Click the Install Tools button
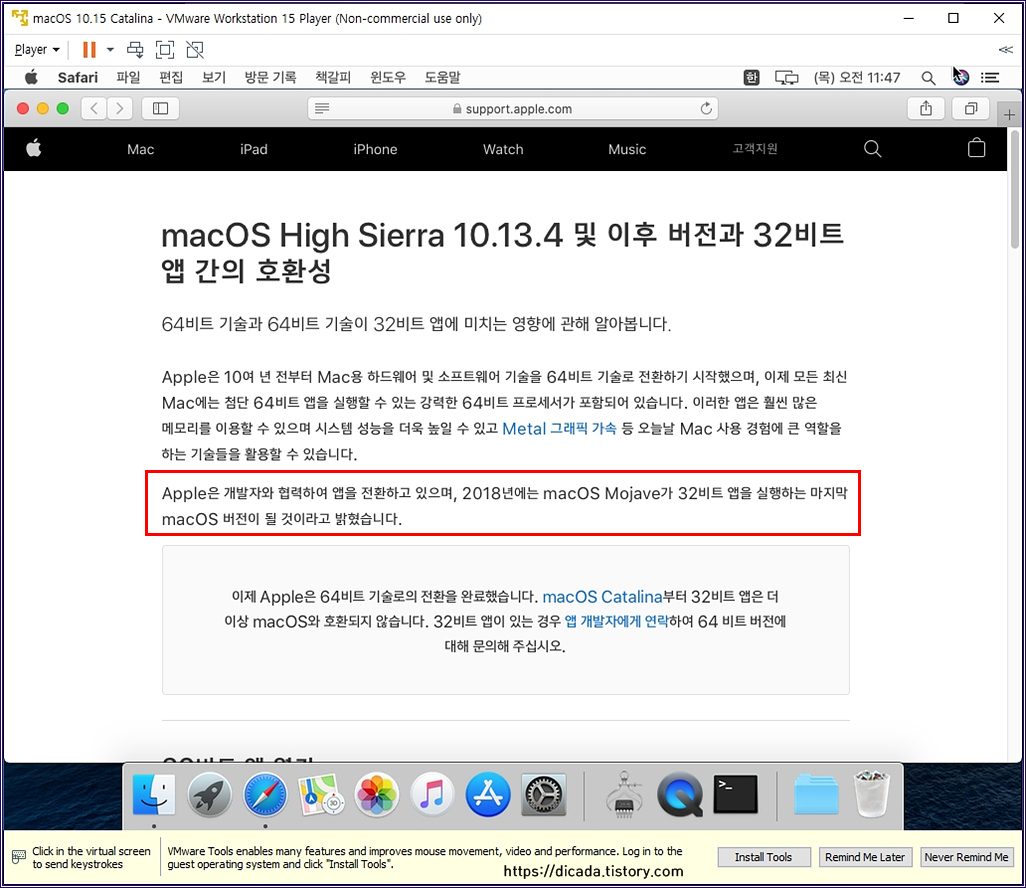Image resolution: width=1026 pixels, height=888 pixels. tap(764, 857)
